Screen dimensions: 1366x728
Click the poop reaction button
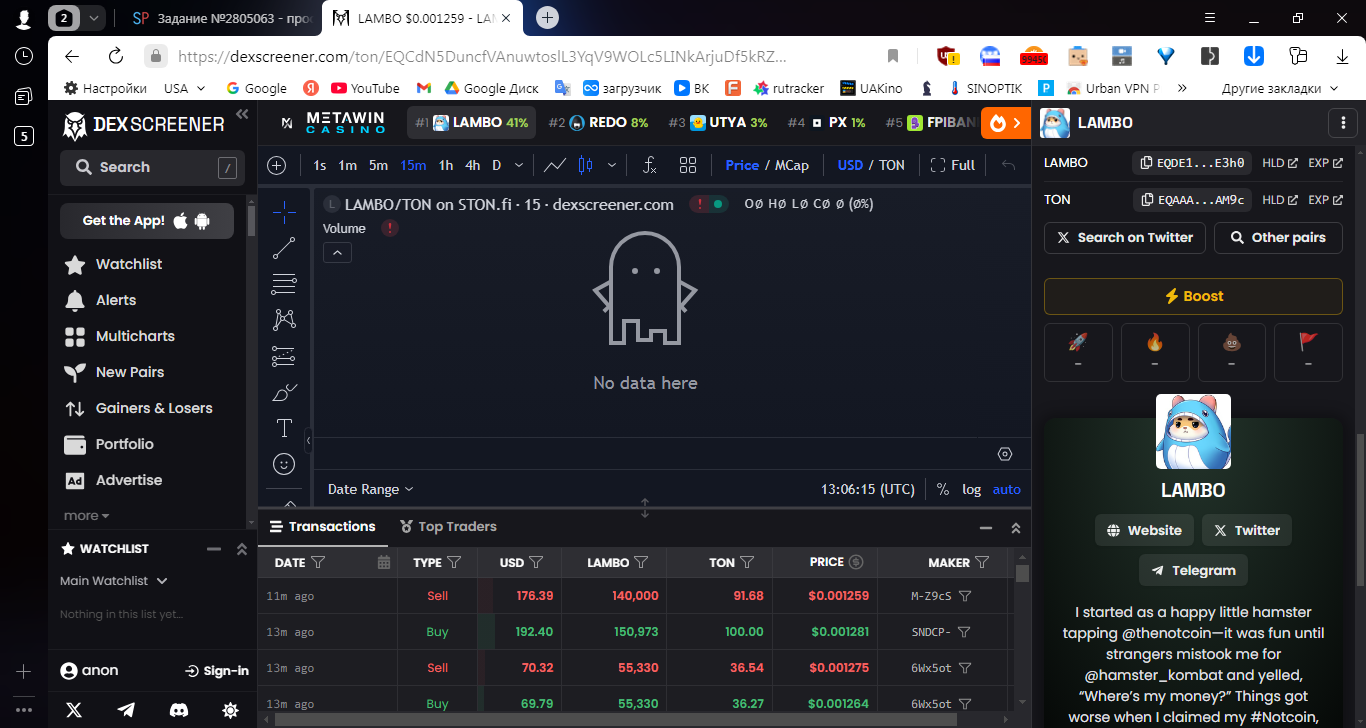point(1232,352)
